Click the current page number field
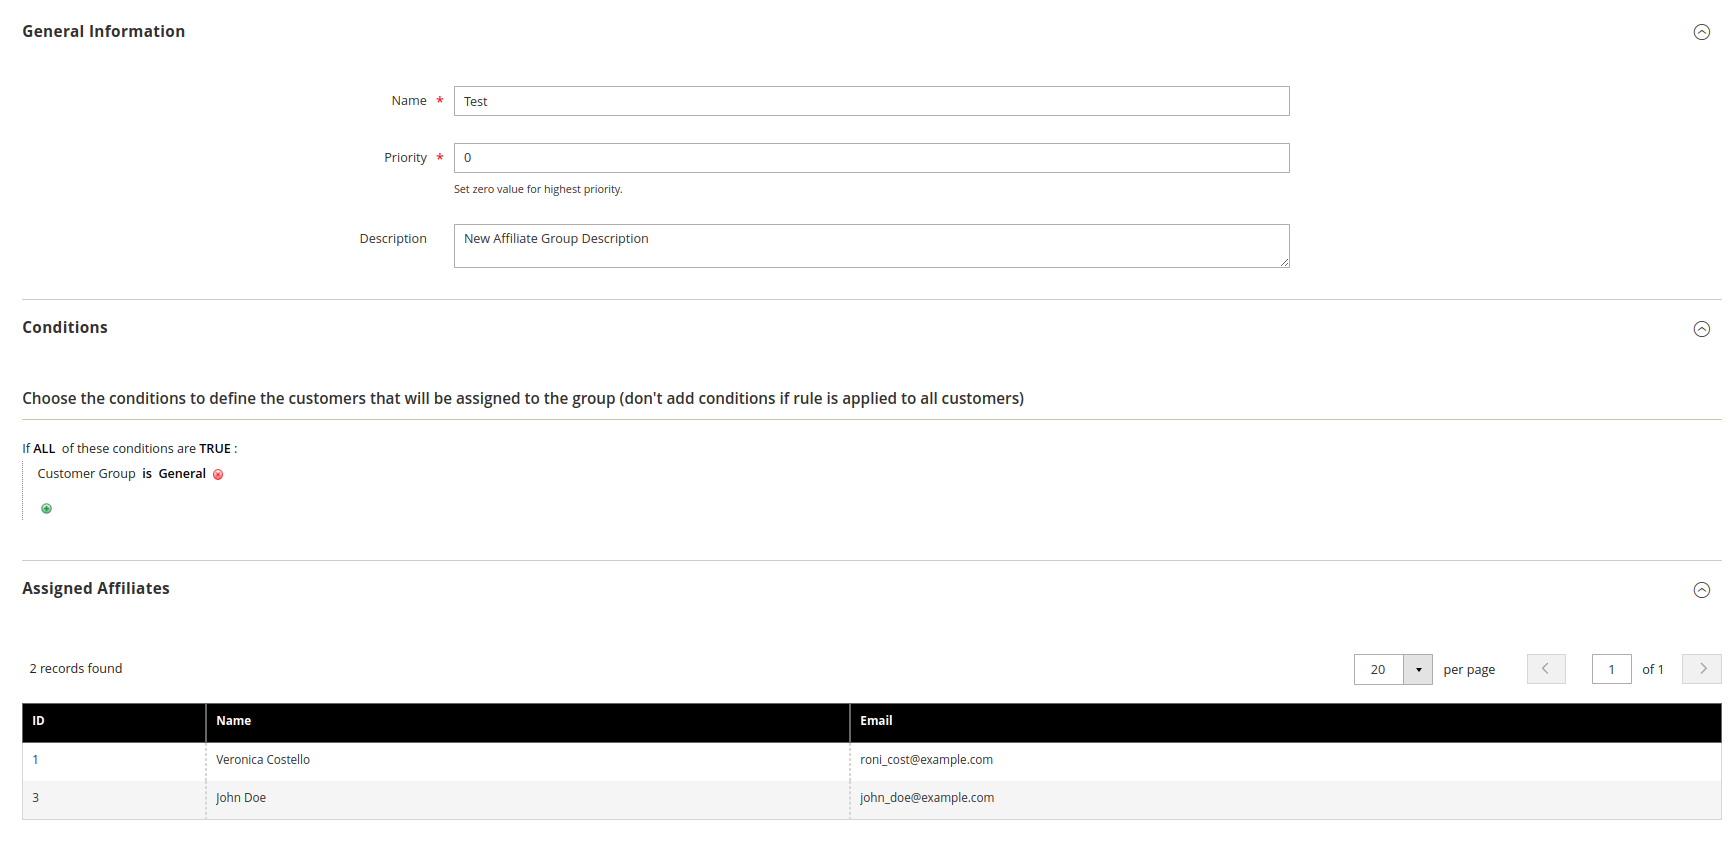This screenshot has width=1736, height=851. click(1611, 669)
